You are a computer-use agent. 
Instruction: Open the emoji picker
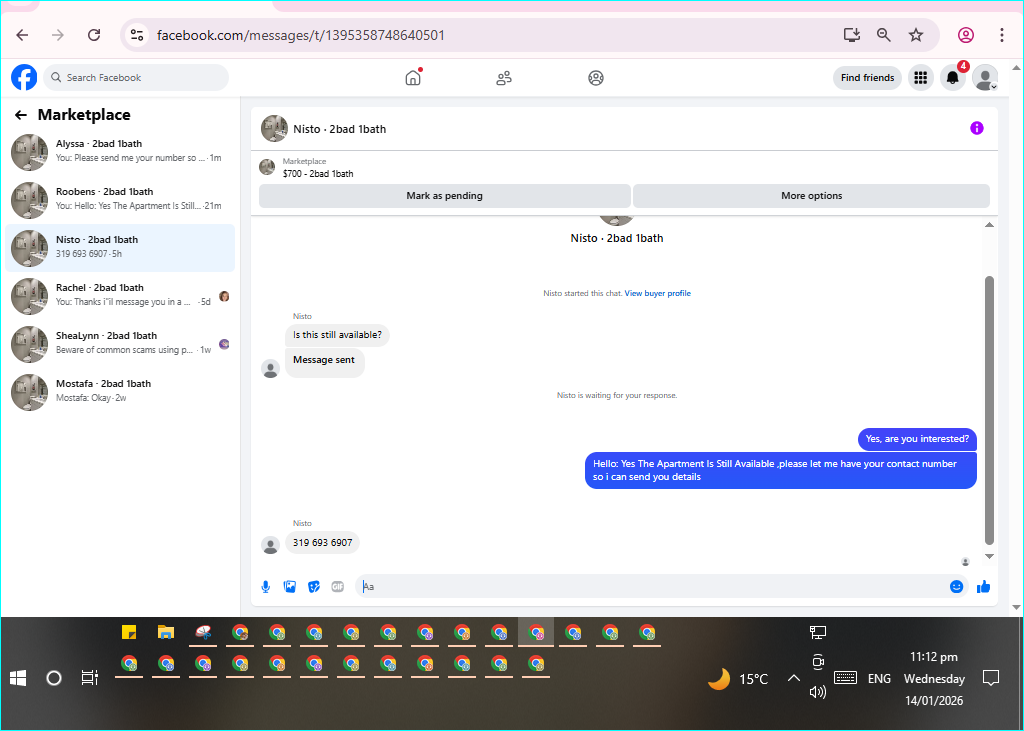tap(956, 587)
